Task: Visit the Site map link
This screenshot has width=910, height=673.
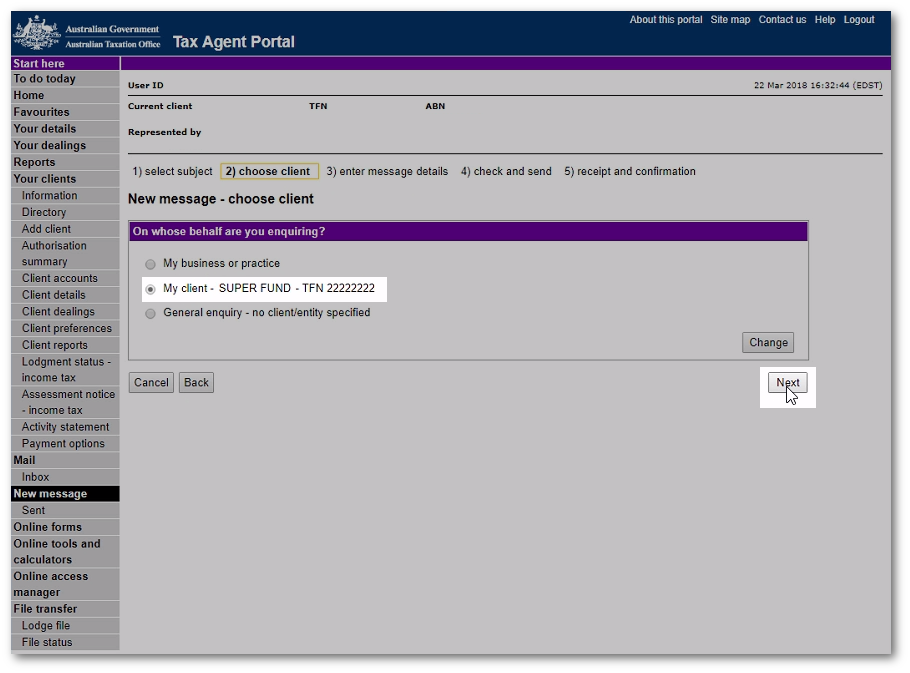Action: [x=730, y=20]
